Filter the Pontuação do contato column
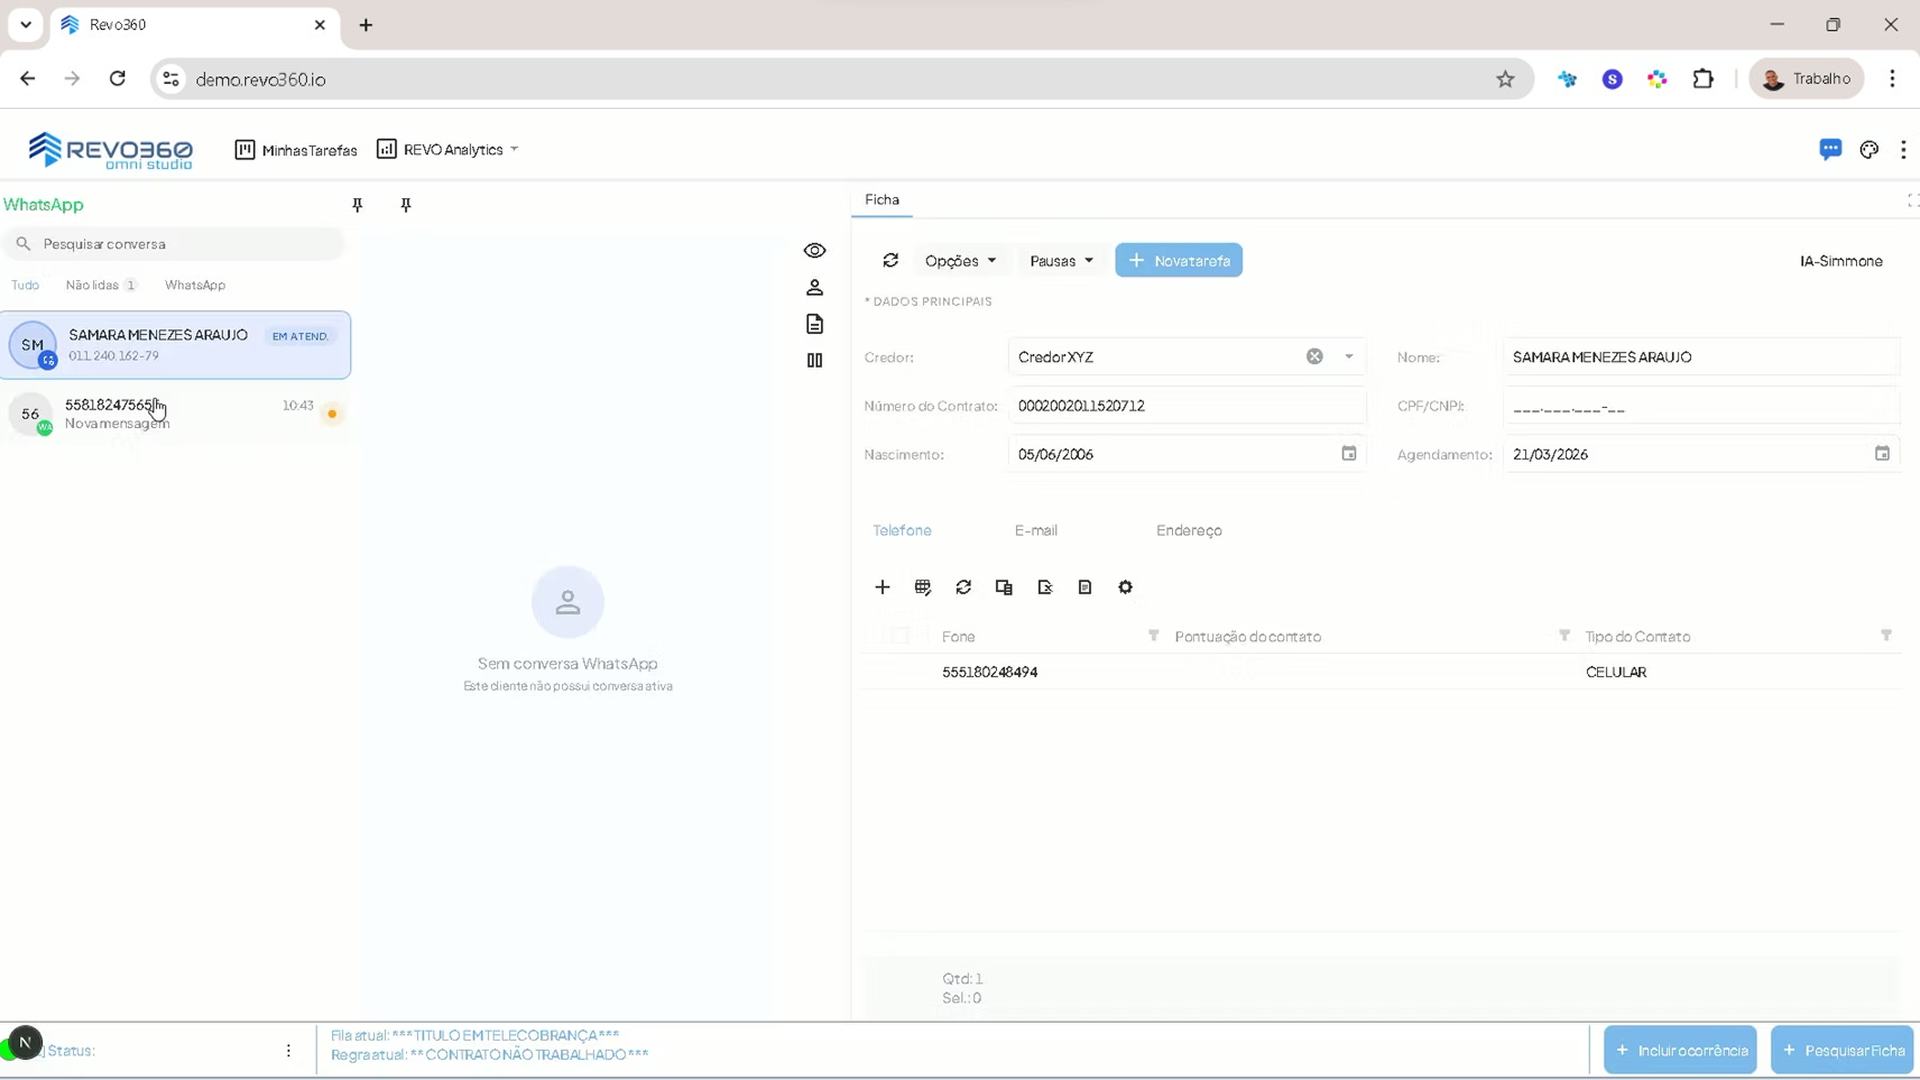Image resolution: width=1920 pixels, height=1080 pixels. pyautogui.click(x=1564, y=635)
